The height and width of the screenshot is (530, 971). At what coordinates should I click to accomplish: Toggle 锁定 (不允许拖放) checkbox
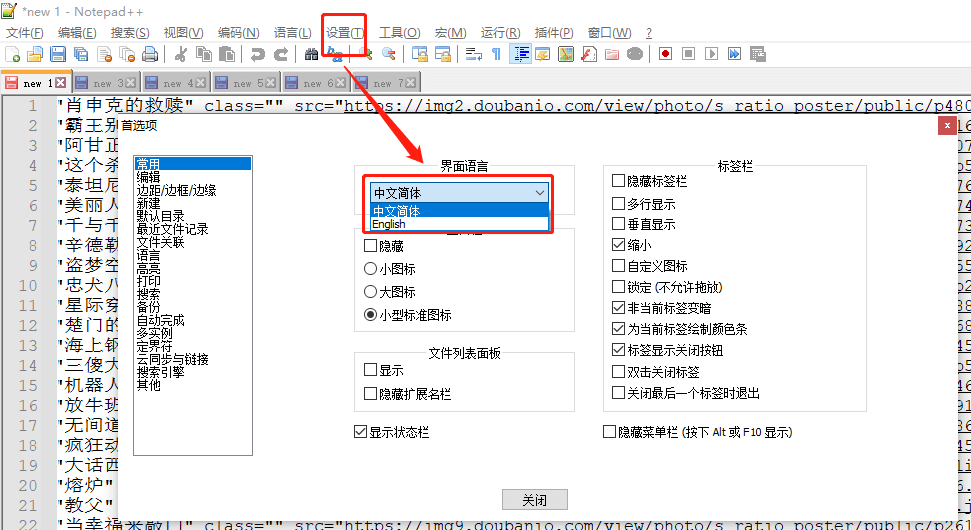click(618, 287)
